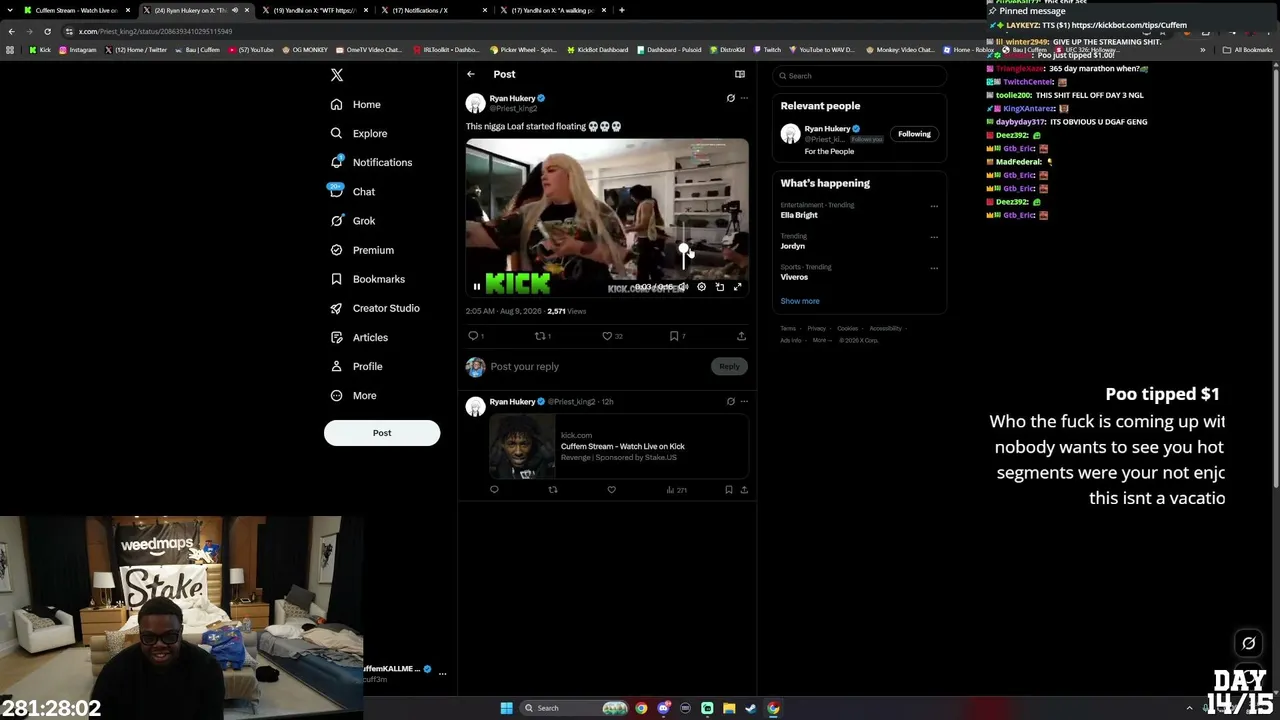Switch to the Notifications / X tab

coord(431,10)
